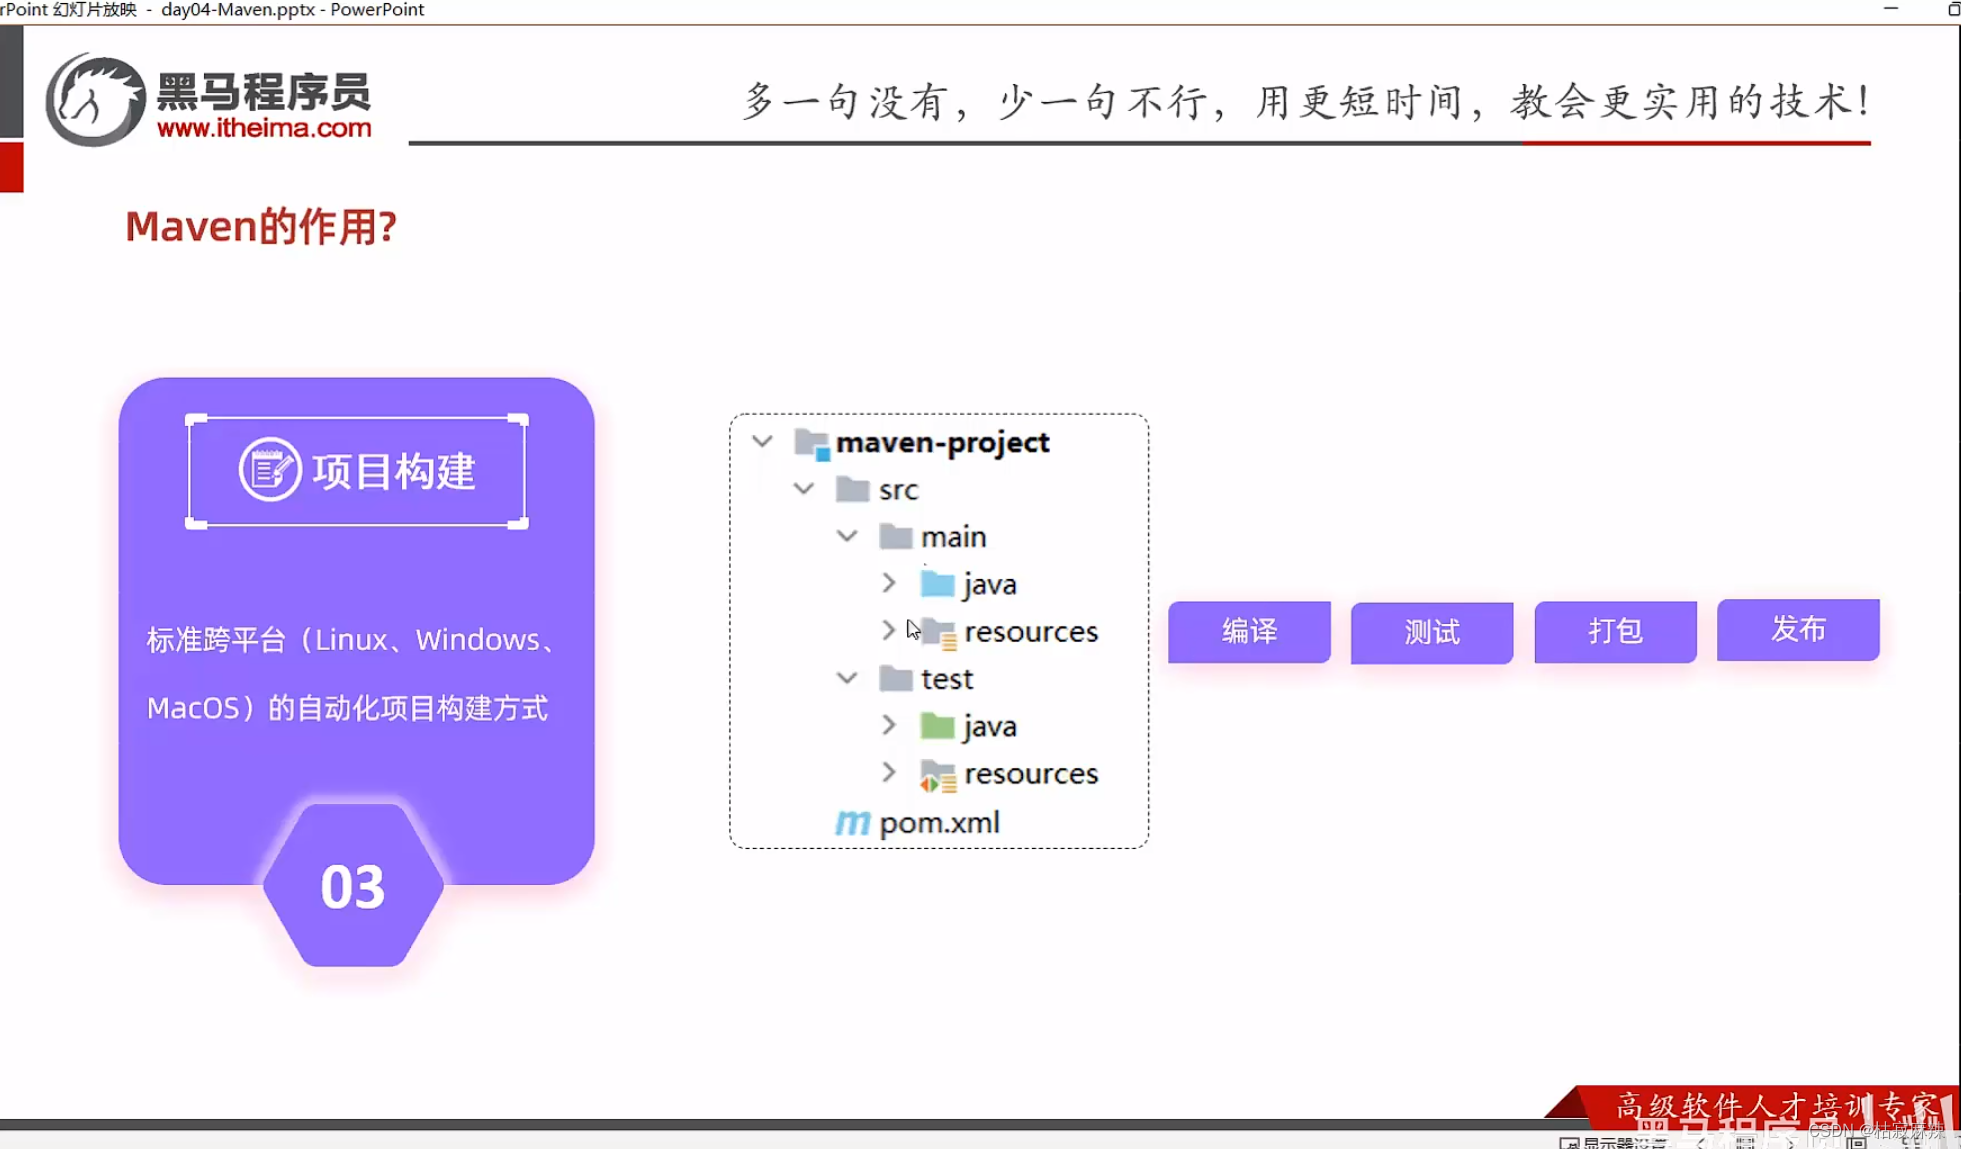Click the resources icon with Maven badge under test

pos(938,774)
